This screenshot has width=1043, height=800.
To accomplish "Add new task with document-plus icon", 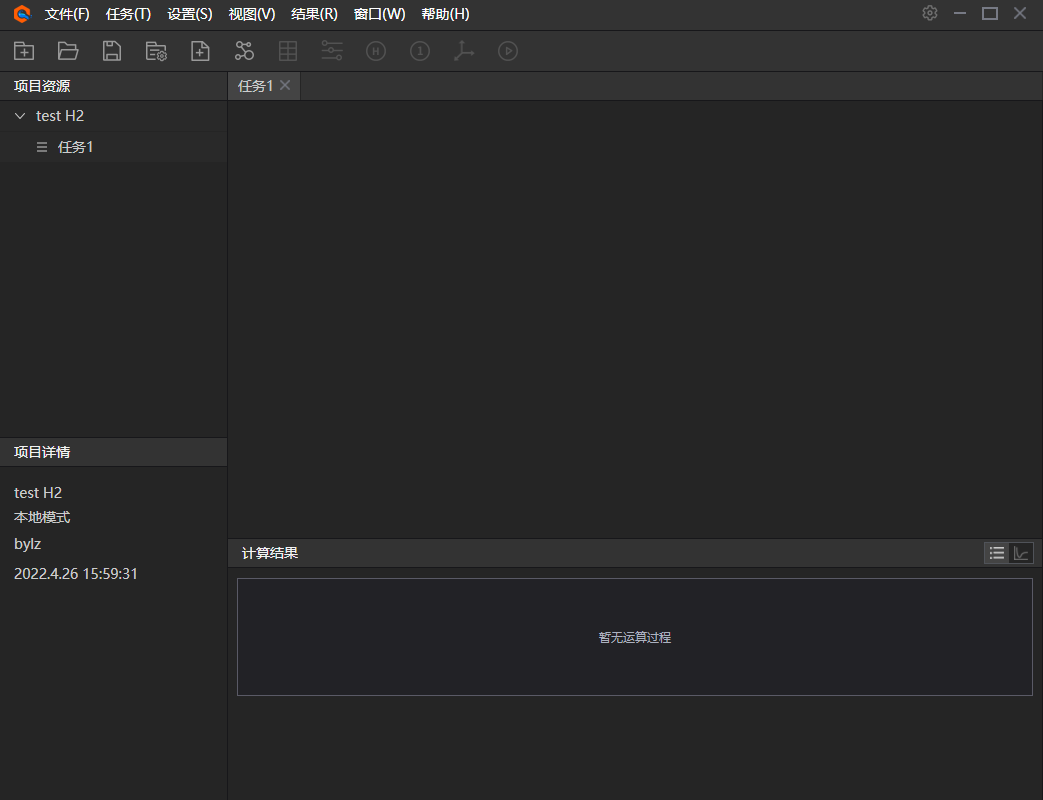I will click(200, 51).
